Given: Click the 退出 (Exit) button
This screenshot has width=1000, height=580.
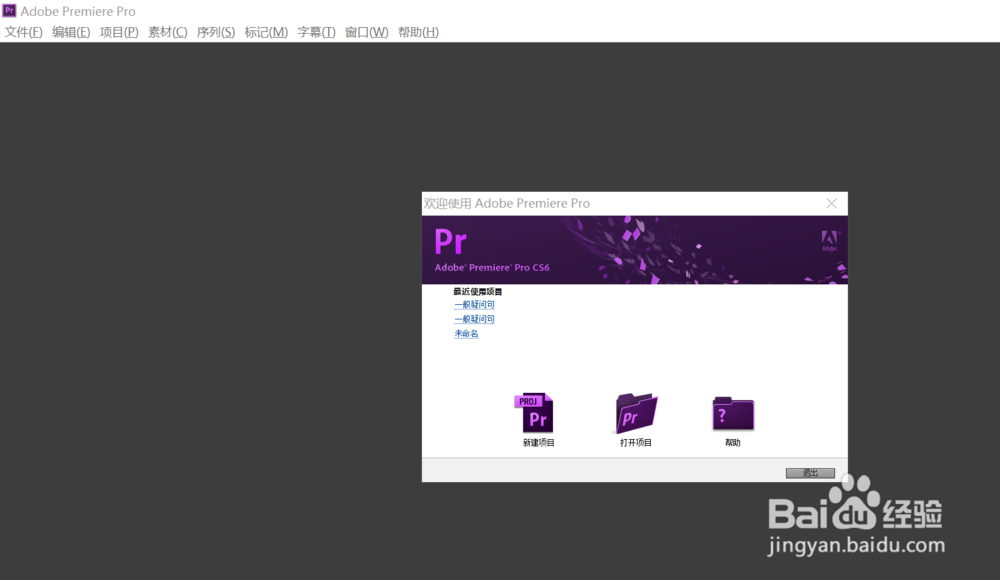Looking at the screenshot, I should (x=810, y=473).
